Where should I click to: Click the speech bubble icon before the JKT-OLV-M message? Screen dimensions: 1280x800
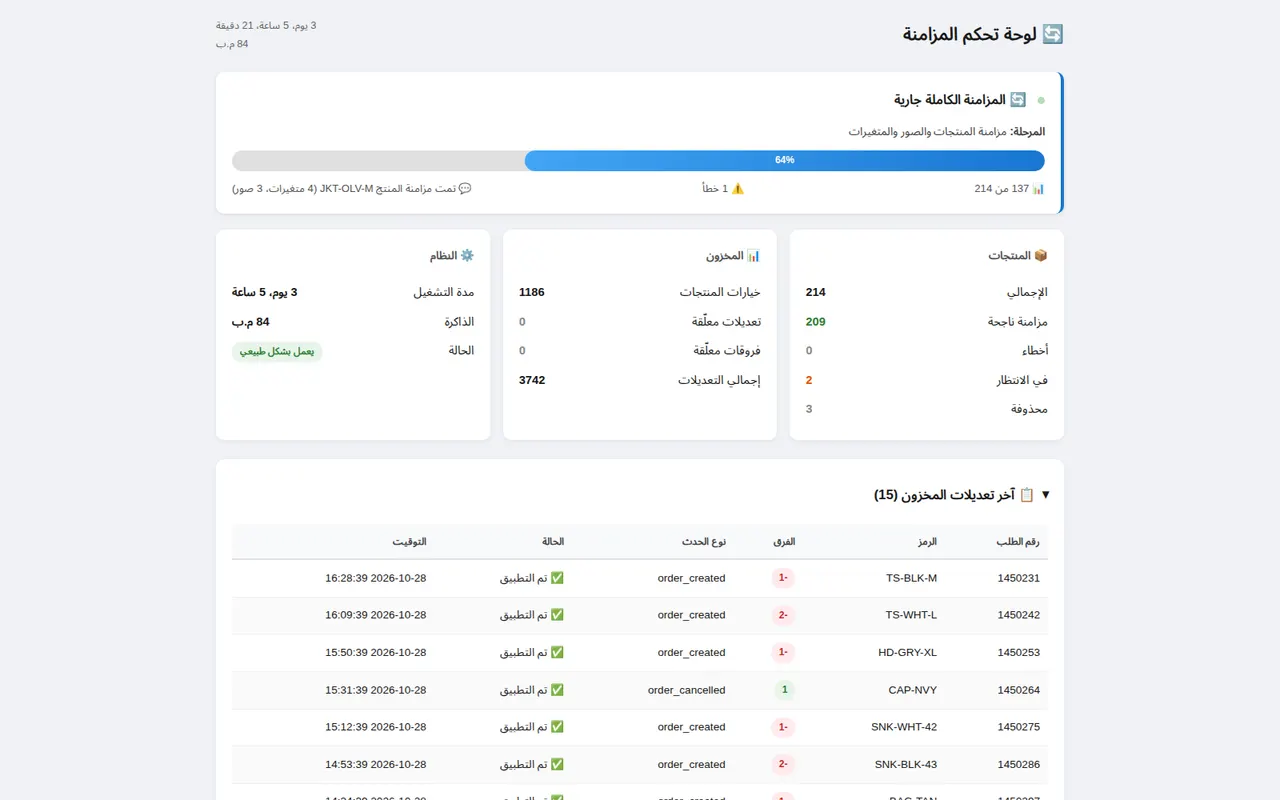pyautogui.click(x=465, y=188)
